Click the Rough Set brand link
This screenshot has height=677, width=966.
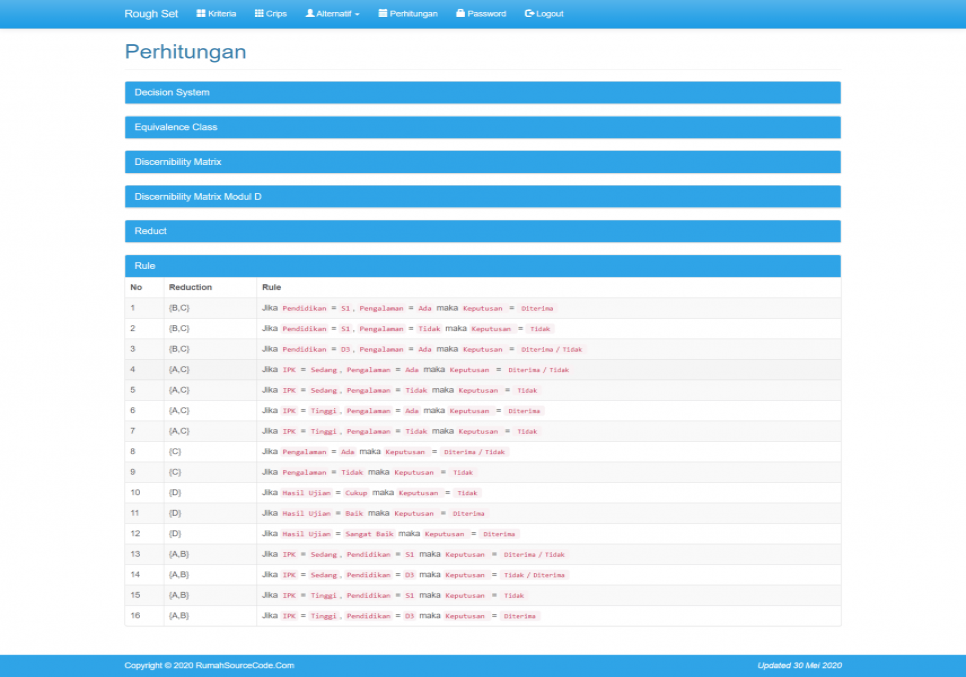(x=151, y=14)
